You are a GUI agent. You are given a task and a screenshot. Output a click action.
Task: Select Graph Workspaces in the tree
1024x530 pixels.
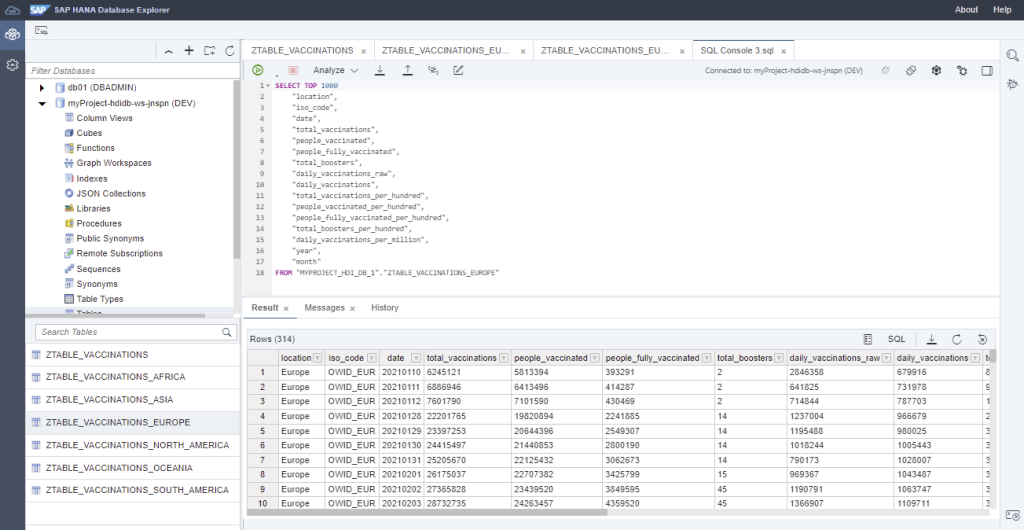pyautogui.click(x=114, y=163)
